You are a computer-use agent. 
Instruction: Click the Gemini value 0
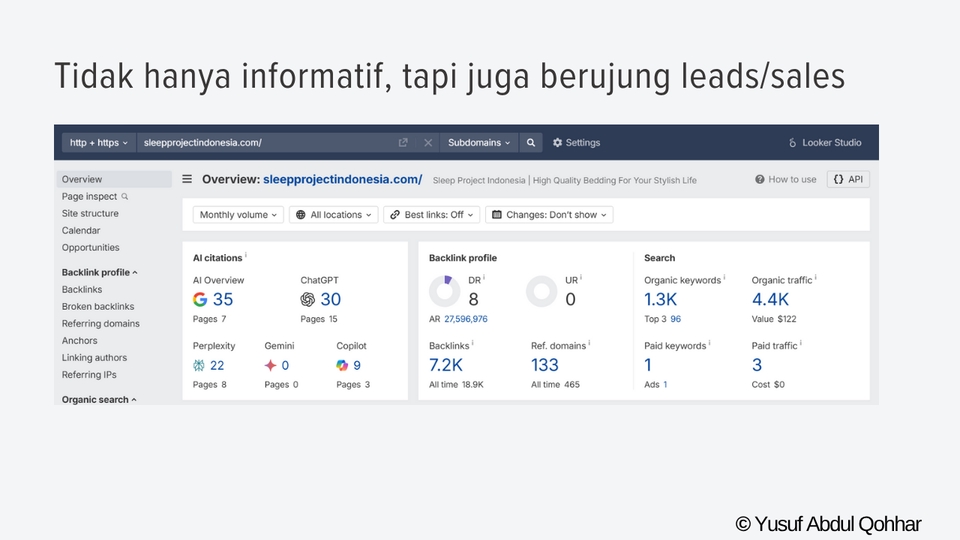(x=285, y=366)
